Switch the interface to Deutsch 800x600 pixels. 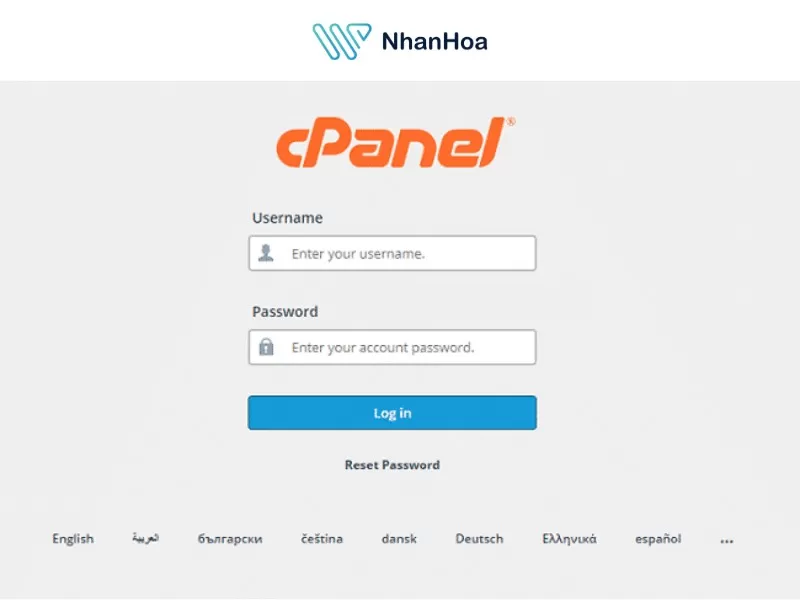(478, 539)
